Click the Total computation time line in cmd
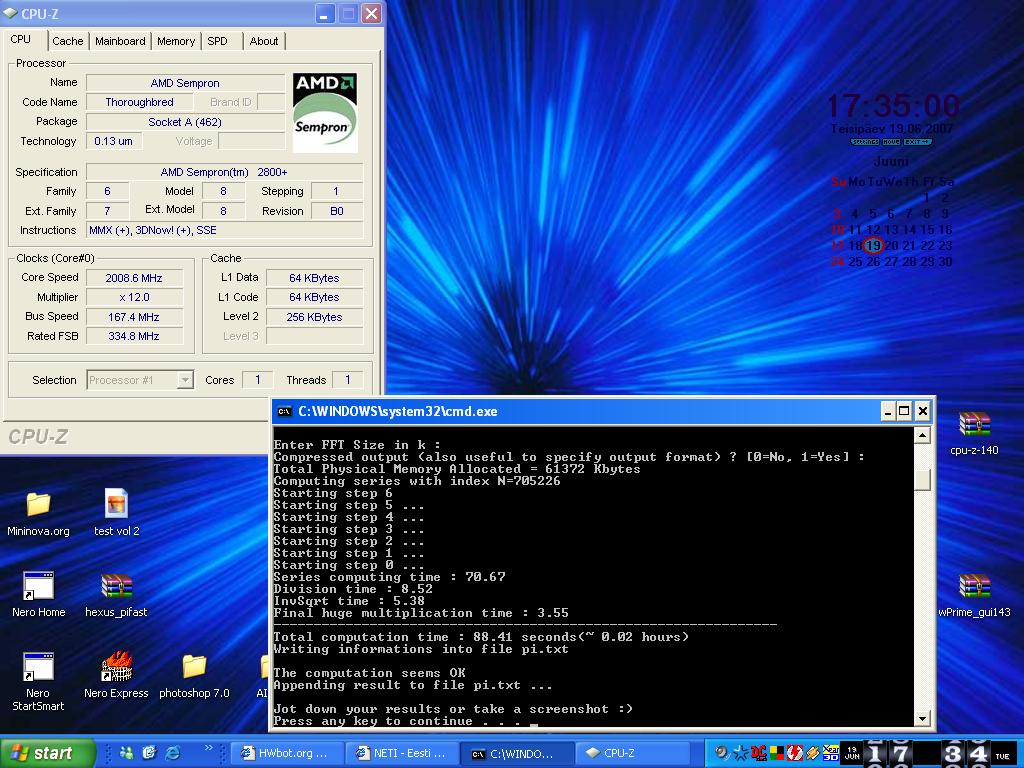This screenshot has width=1024, height=768. tap(481, 637)
